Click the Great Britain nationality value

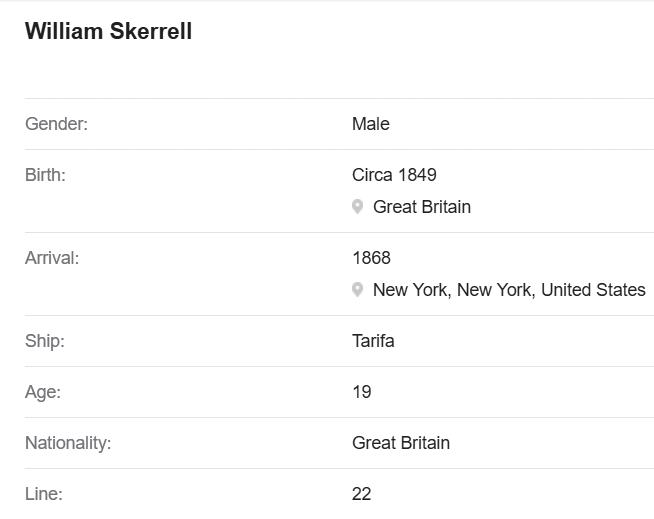(x=401, y=443)
